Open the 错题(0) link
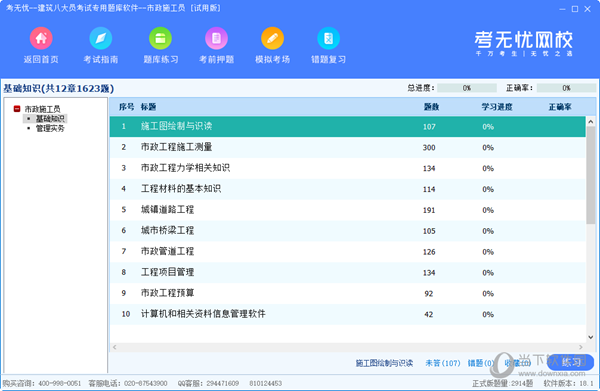 481,363
